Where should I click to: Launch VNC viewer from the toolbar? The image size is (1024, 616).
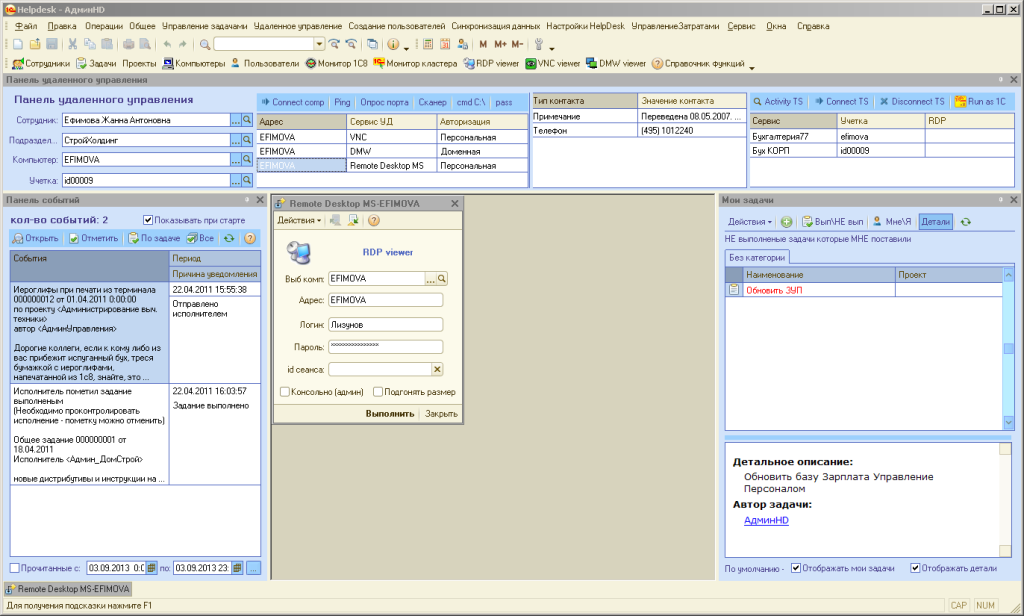click(552, 63)
